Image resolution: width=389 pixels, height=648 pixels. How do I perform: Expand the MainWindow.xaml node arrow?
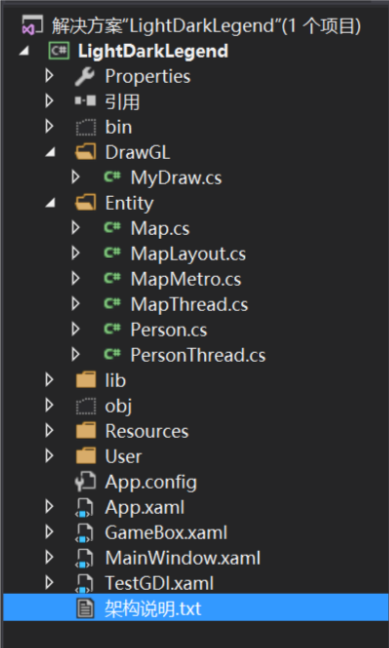pyautogui.click(x=49, y=557)
